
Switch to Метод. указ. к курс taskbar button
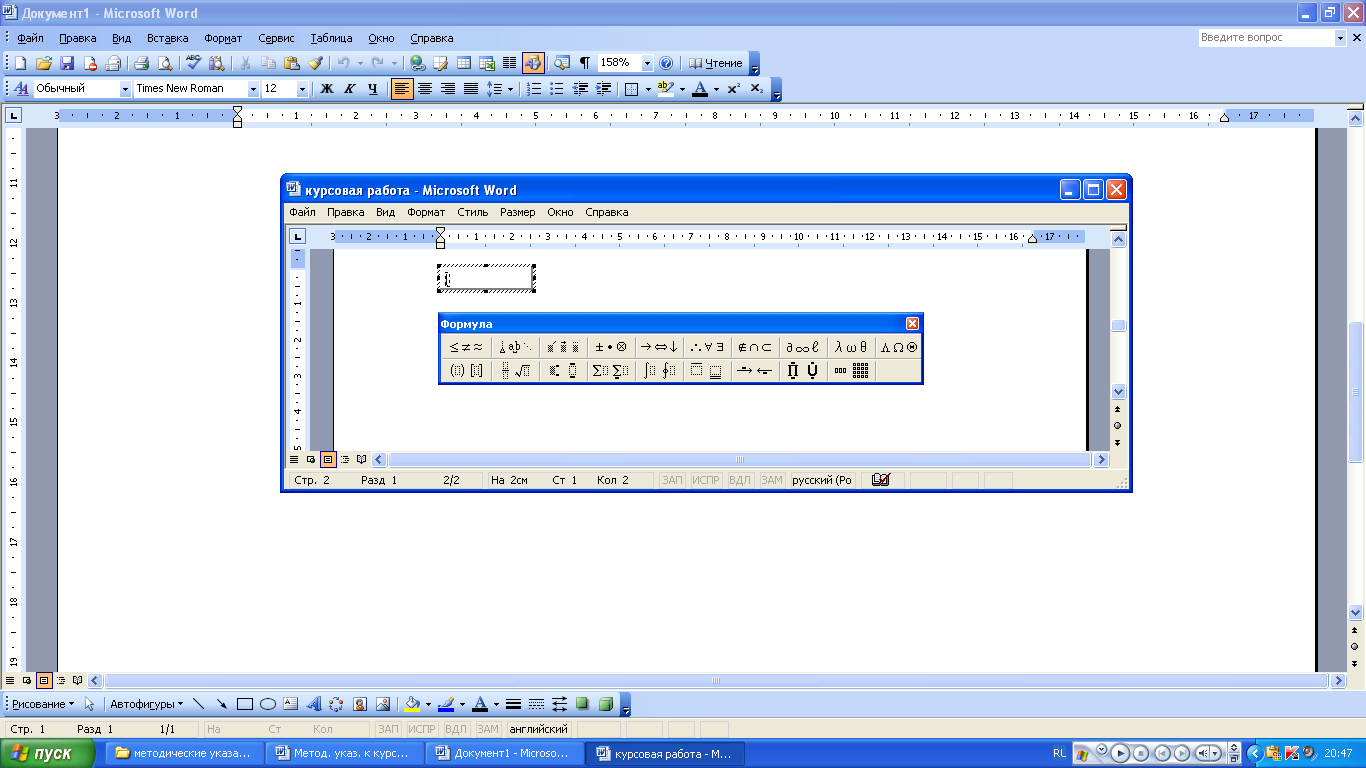click(343, 753)
